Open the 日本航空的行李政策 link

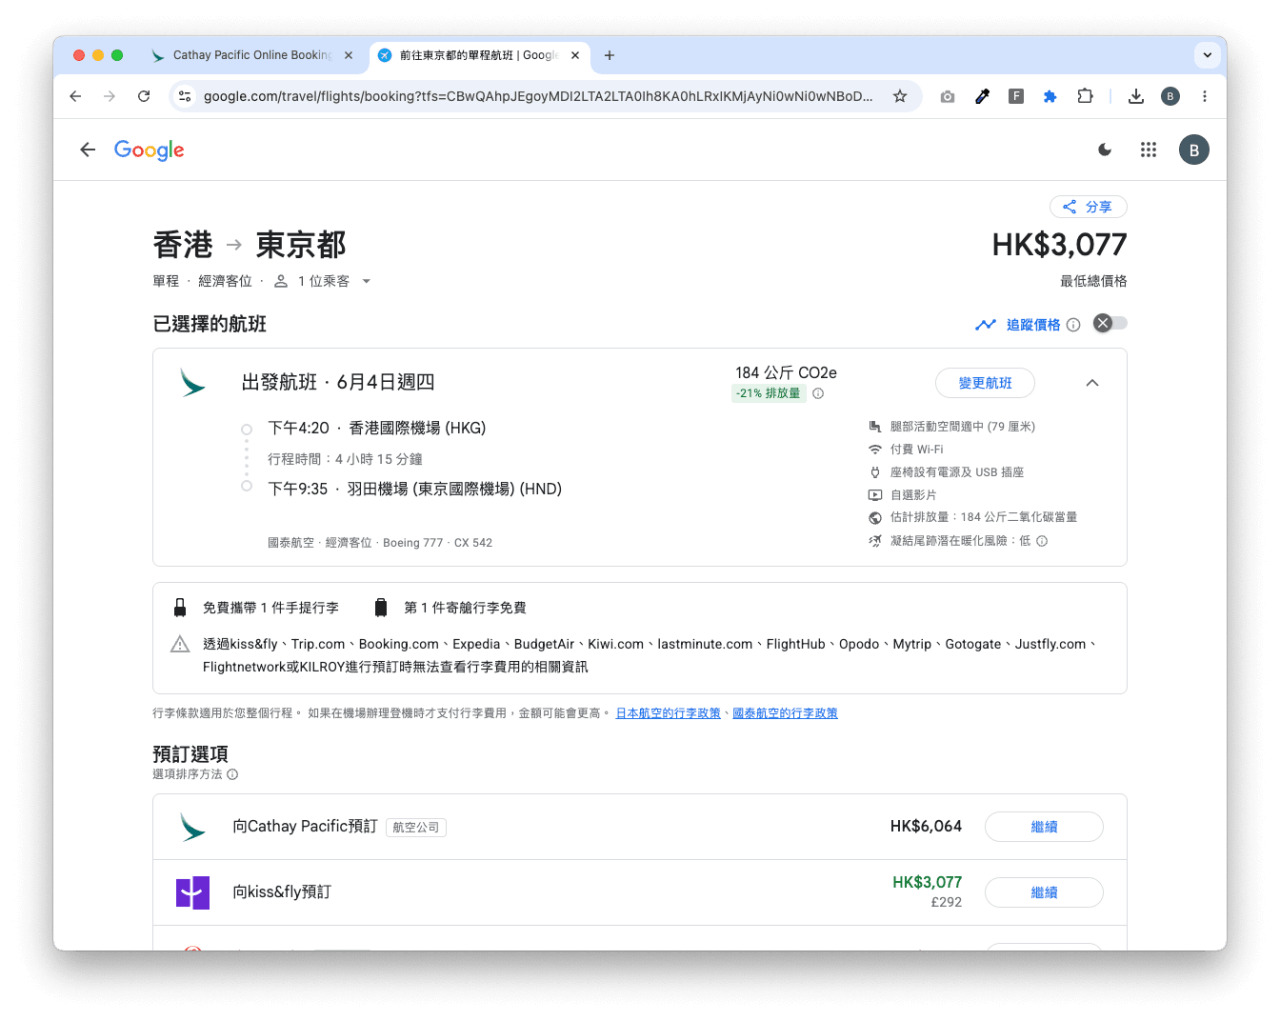(x=668, y=714)
